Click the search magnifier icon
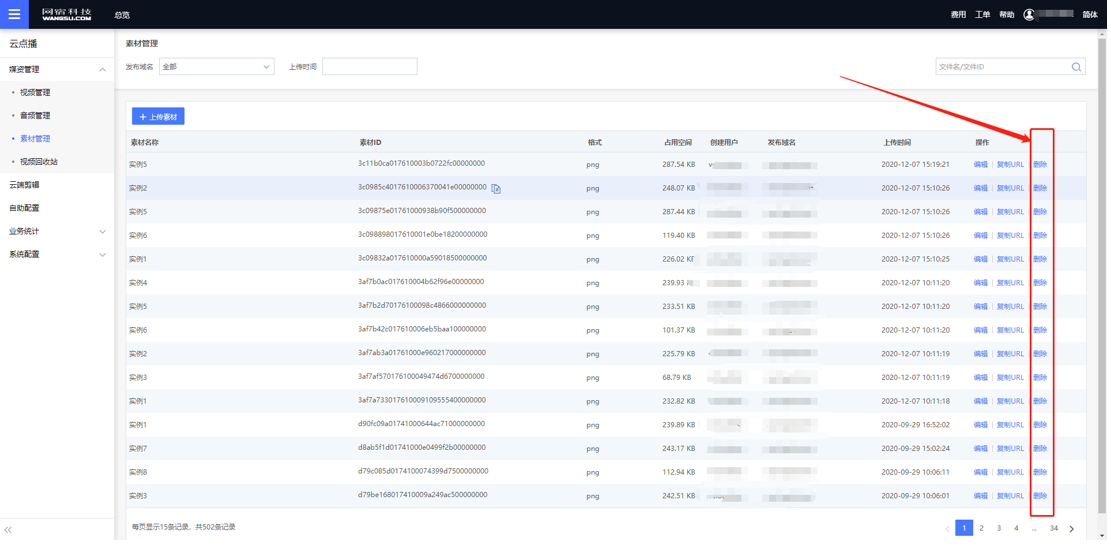Image resolution: width=1111 pixels, height=554 pixels. [x=1076, y=67]
